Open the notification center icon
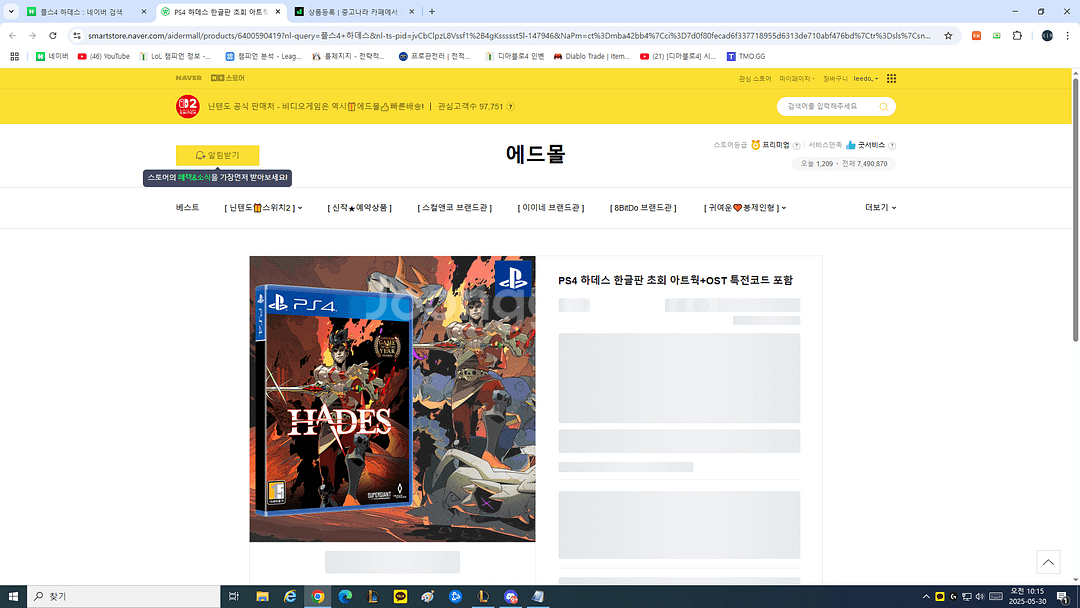1080x608 pixels. (1063, 596)
